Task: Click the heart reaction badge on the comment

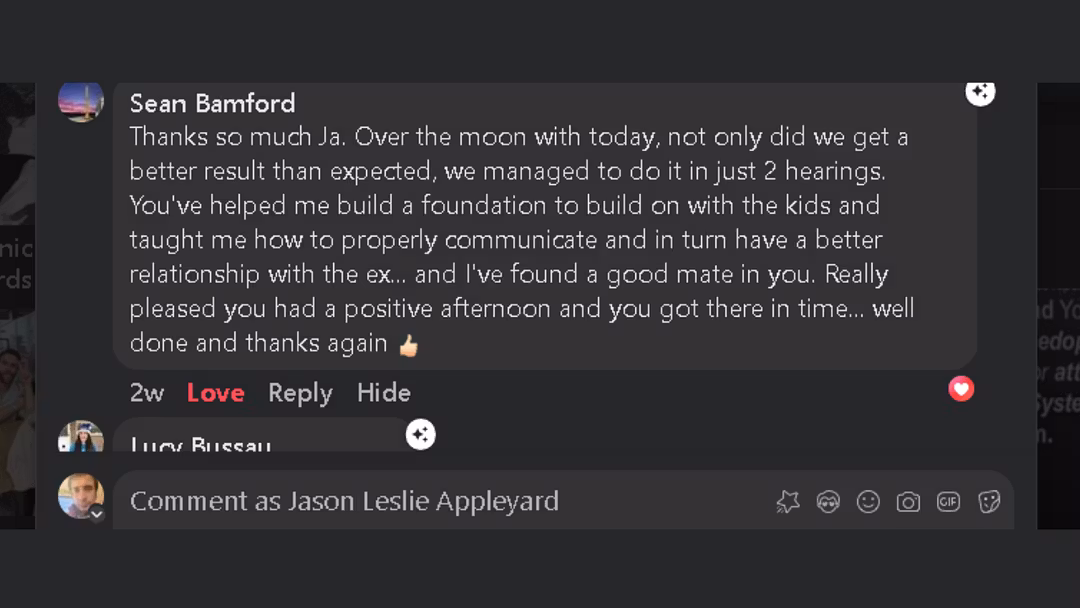Action: click(961, 389)
